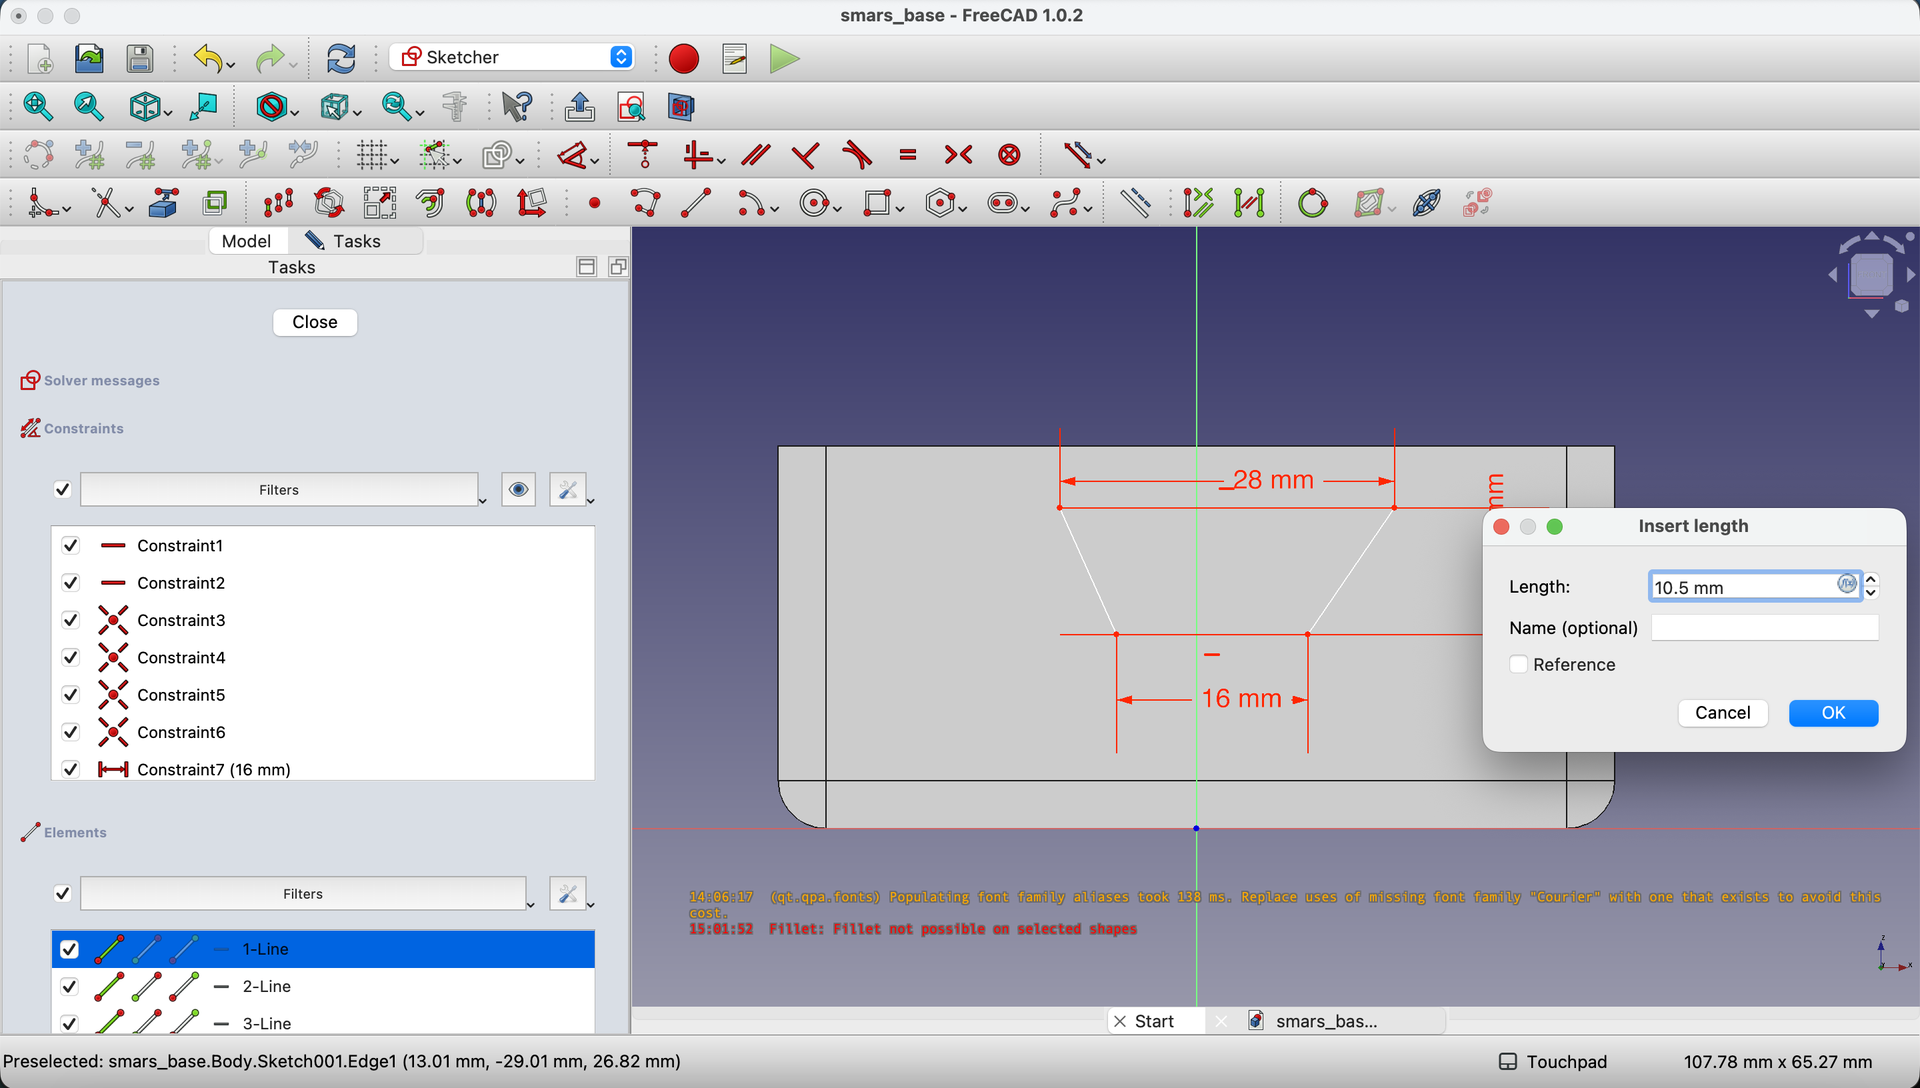The image size is (1920, 1088).
Task: Apply horizontal/vertical constraint tool
Action: pos(698,155)
